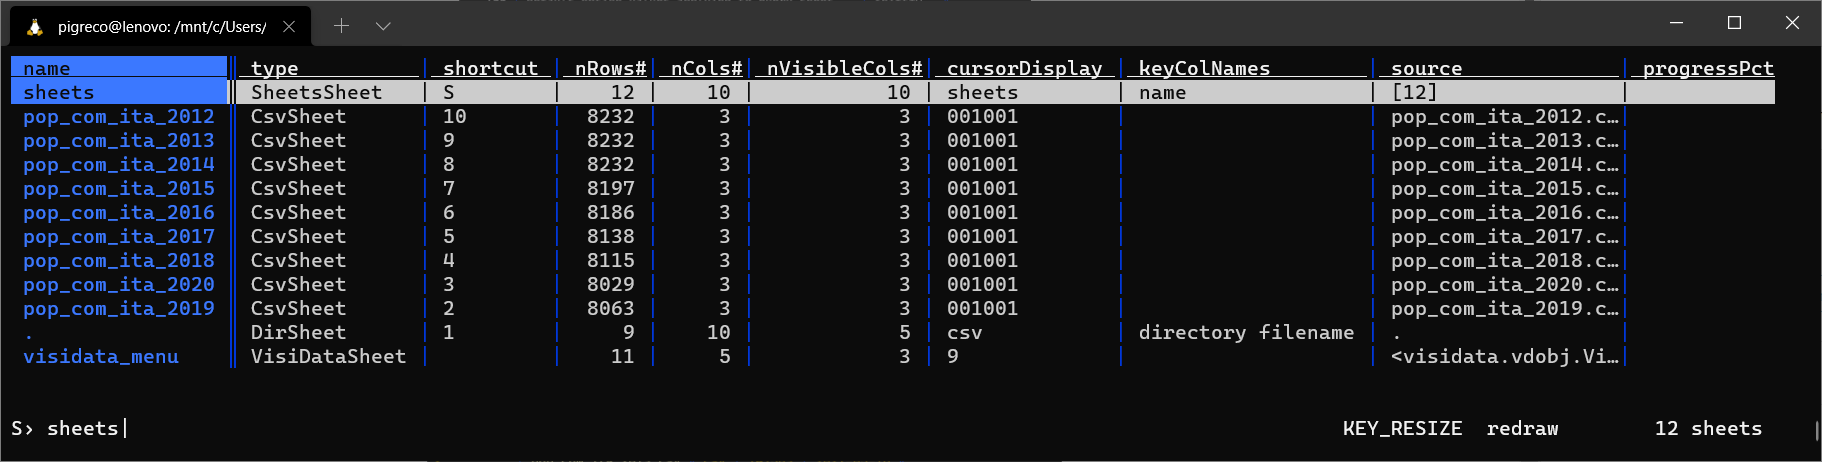Close the terminal window

[x=1792, y=23]
